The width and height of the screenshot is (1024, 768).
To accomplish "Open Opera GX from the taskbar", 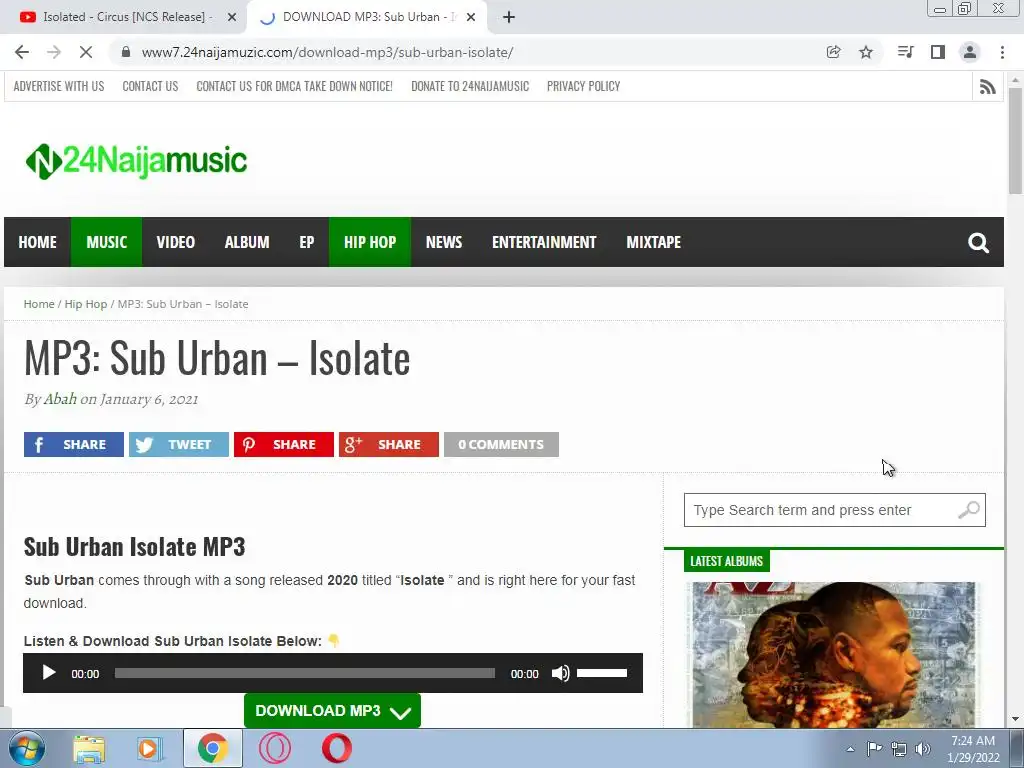I will (x=275, y=748).
